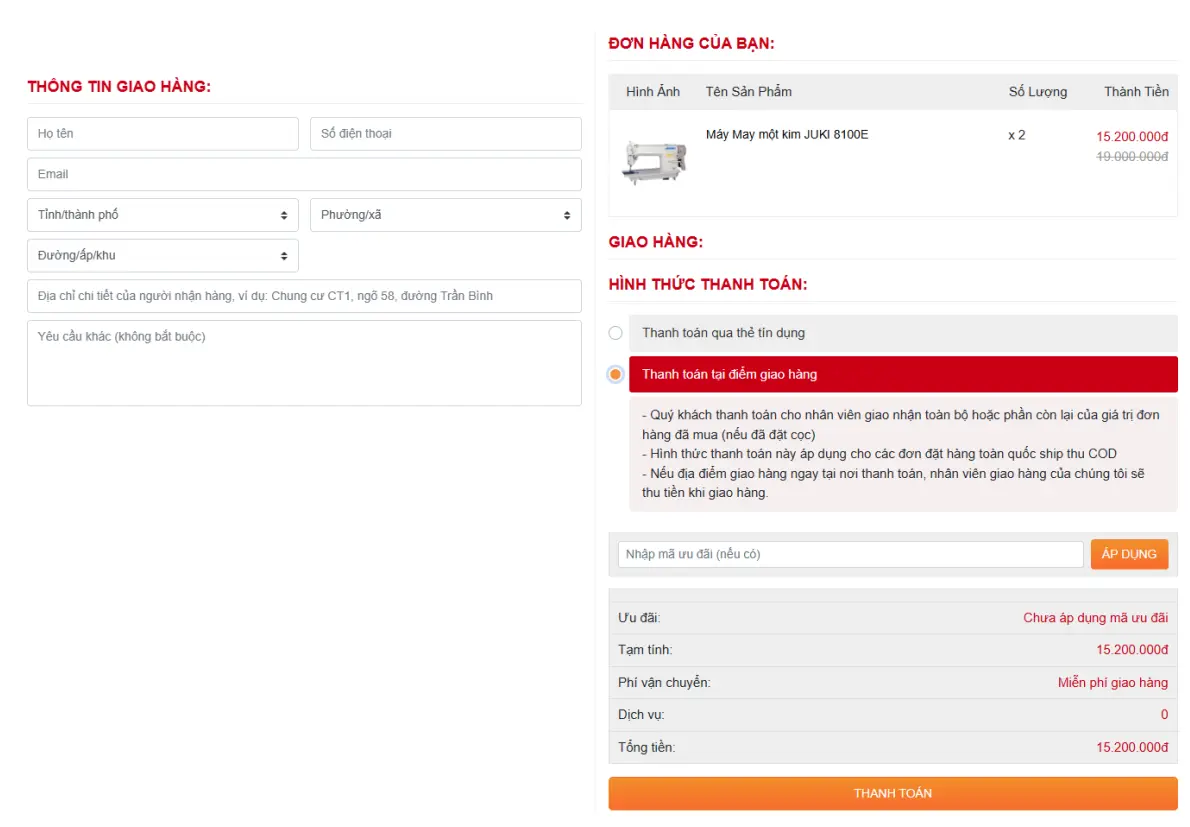This screenshot has width=1190, height=827.
Task: Expand the Phường/xã dropdown
Action: coord(445,215)
